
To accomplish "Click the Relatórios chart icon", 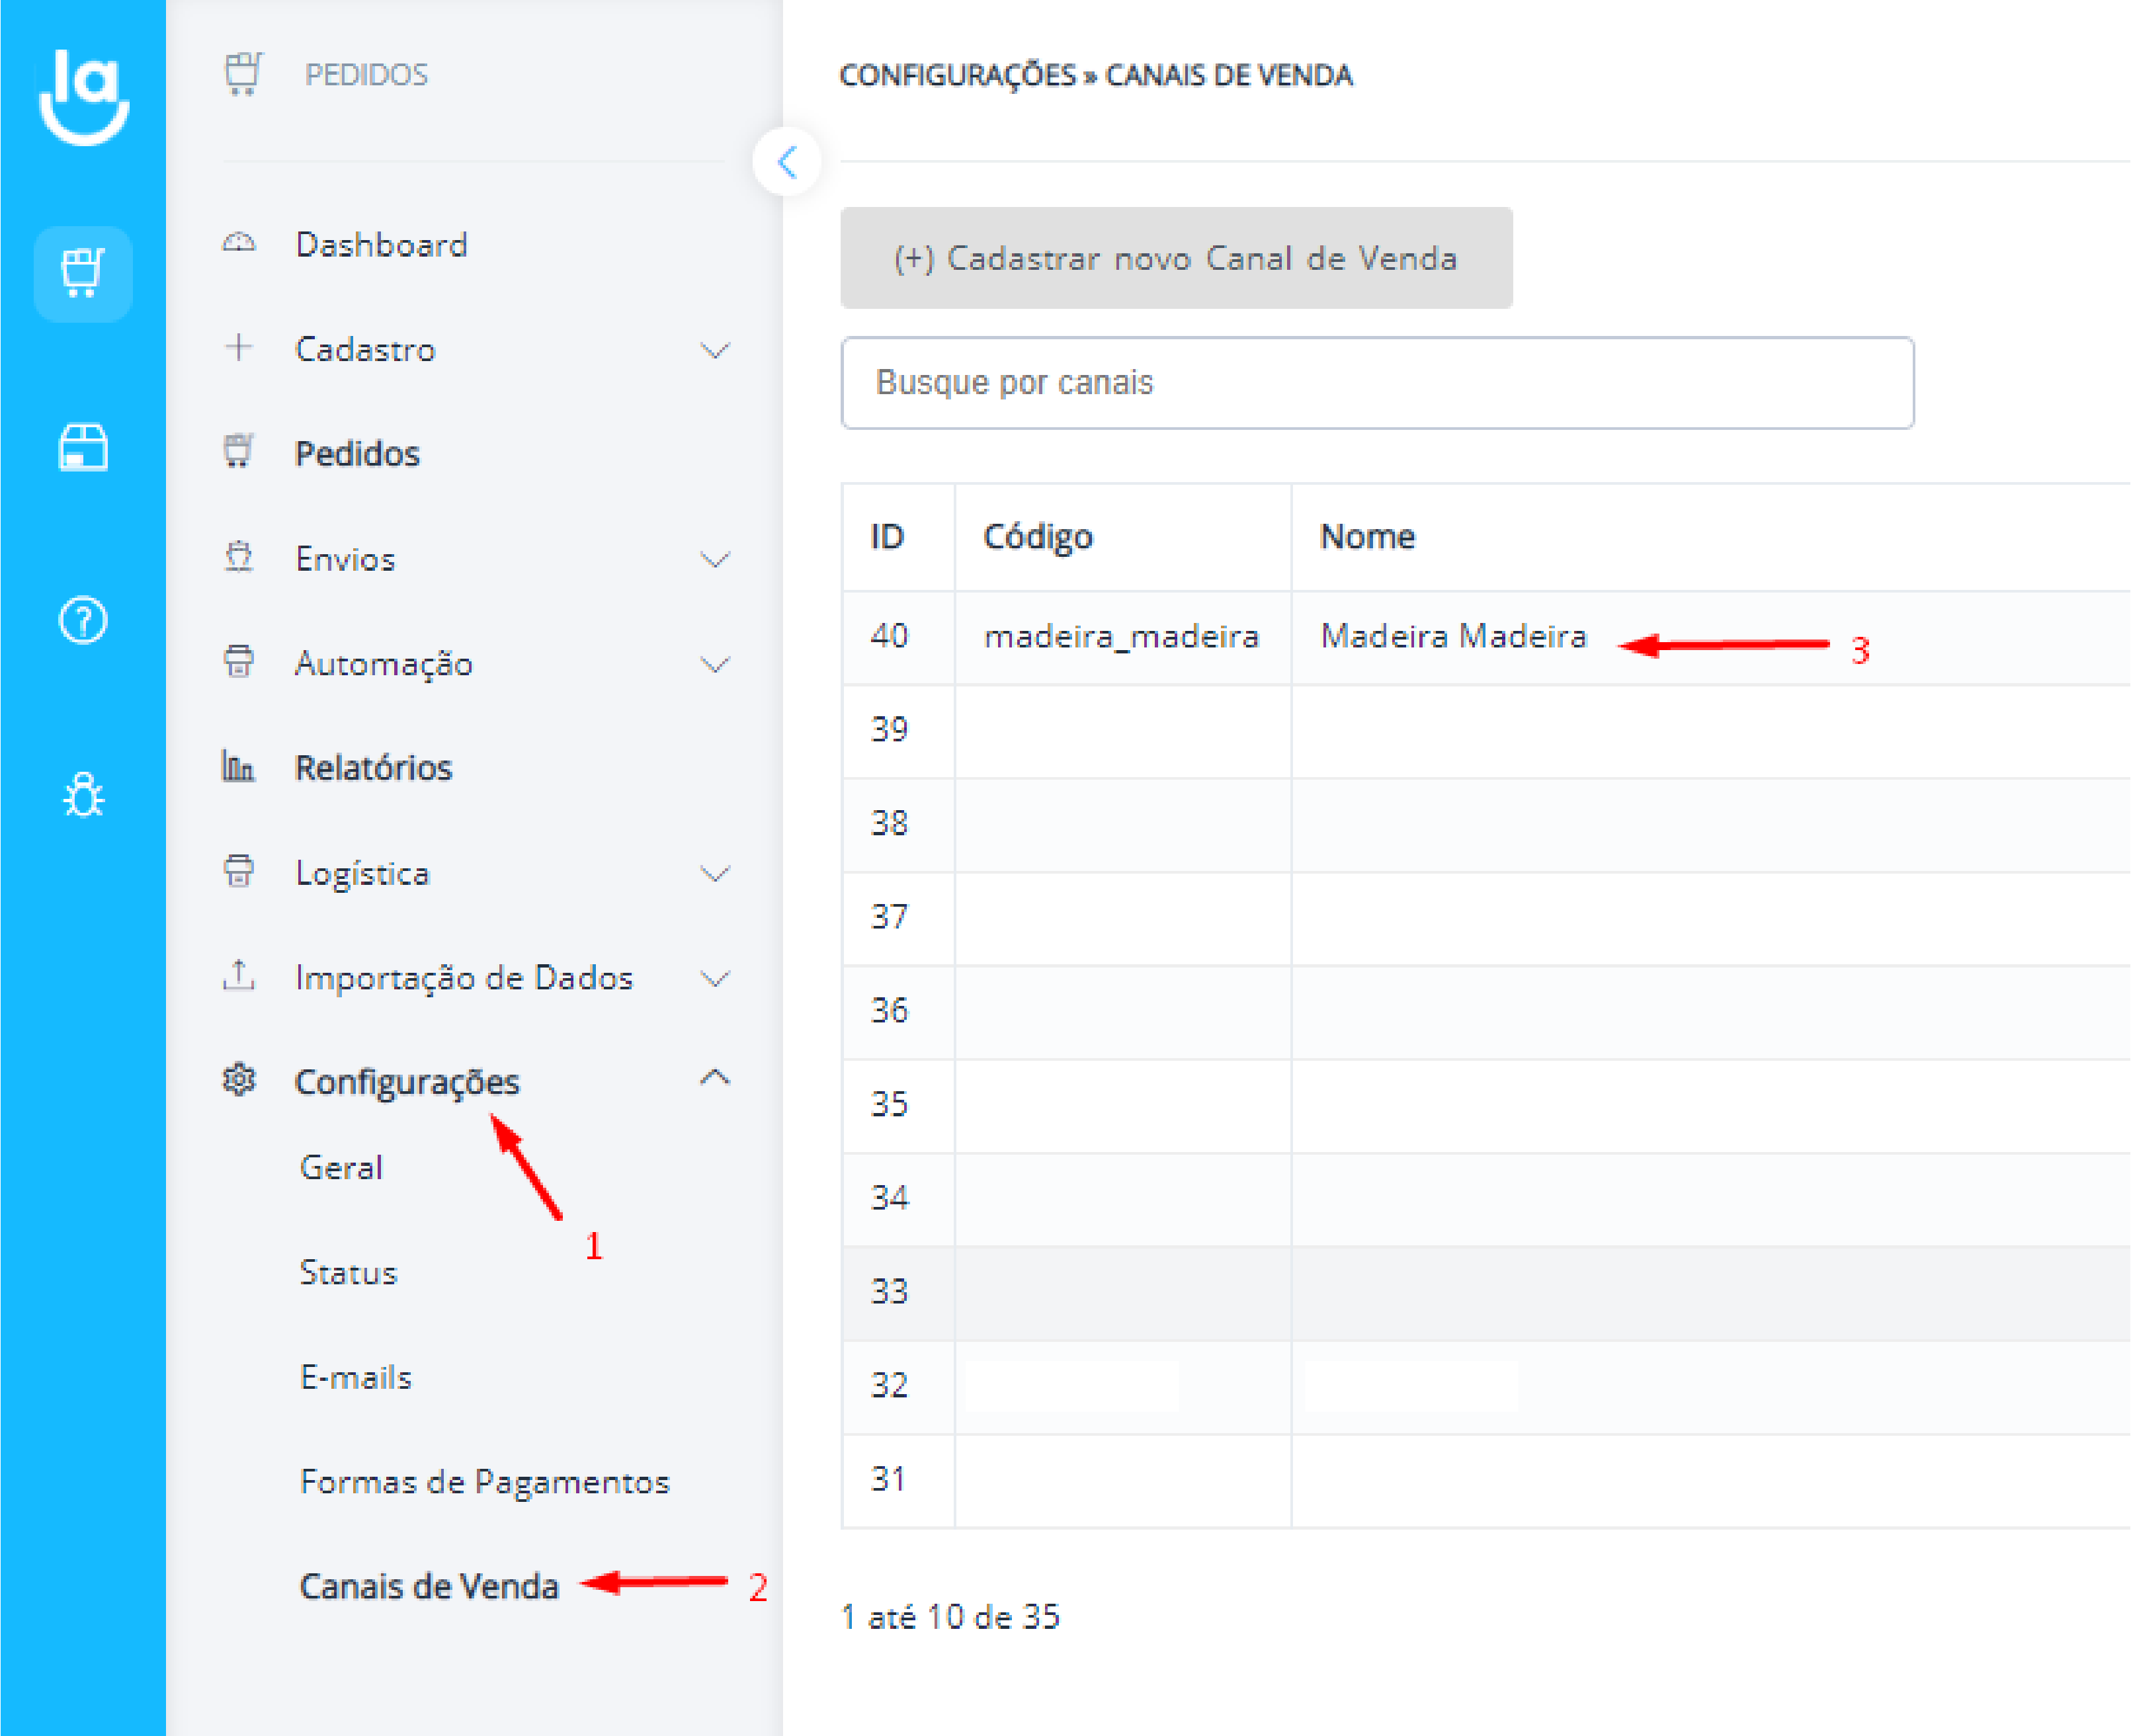I will click(x=238, y=767).
